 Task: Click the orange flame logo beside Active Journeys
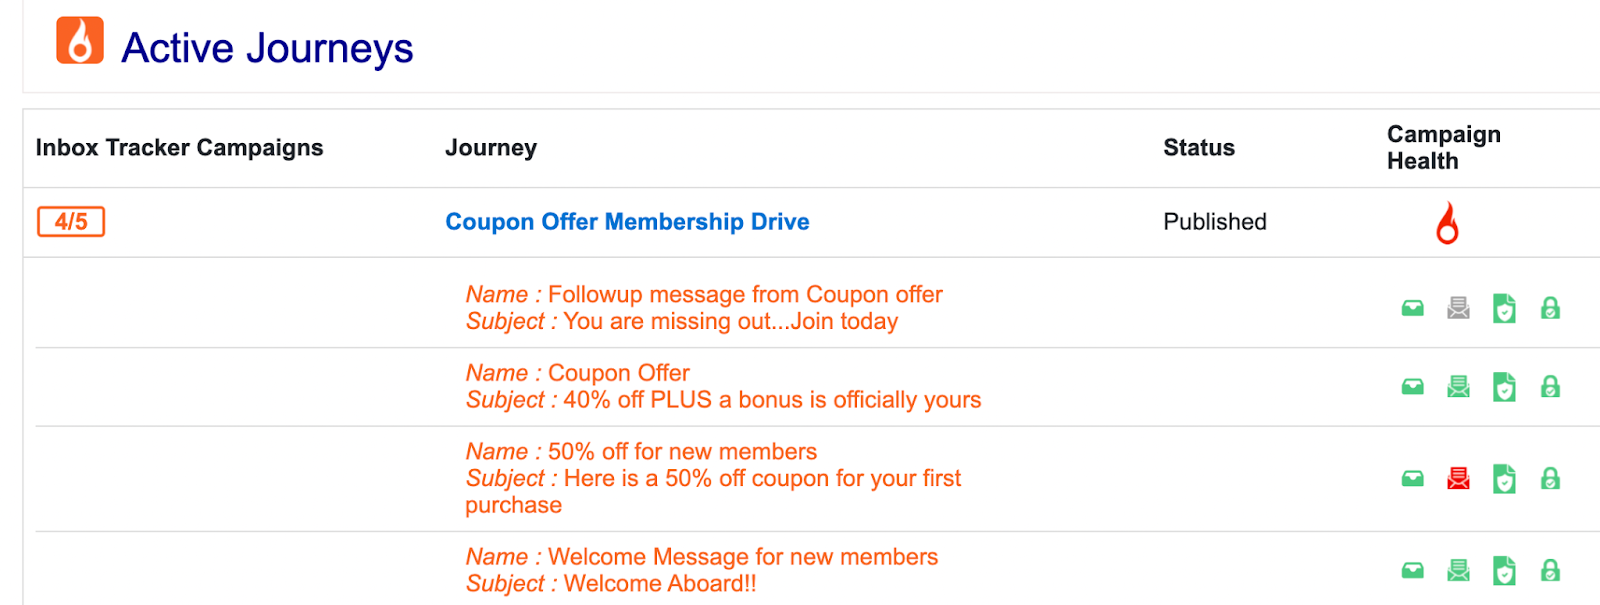(80, 40)
